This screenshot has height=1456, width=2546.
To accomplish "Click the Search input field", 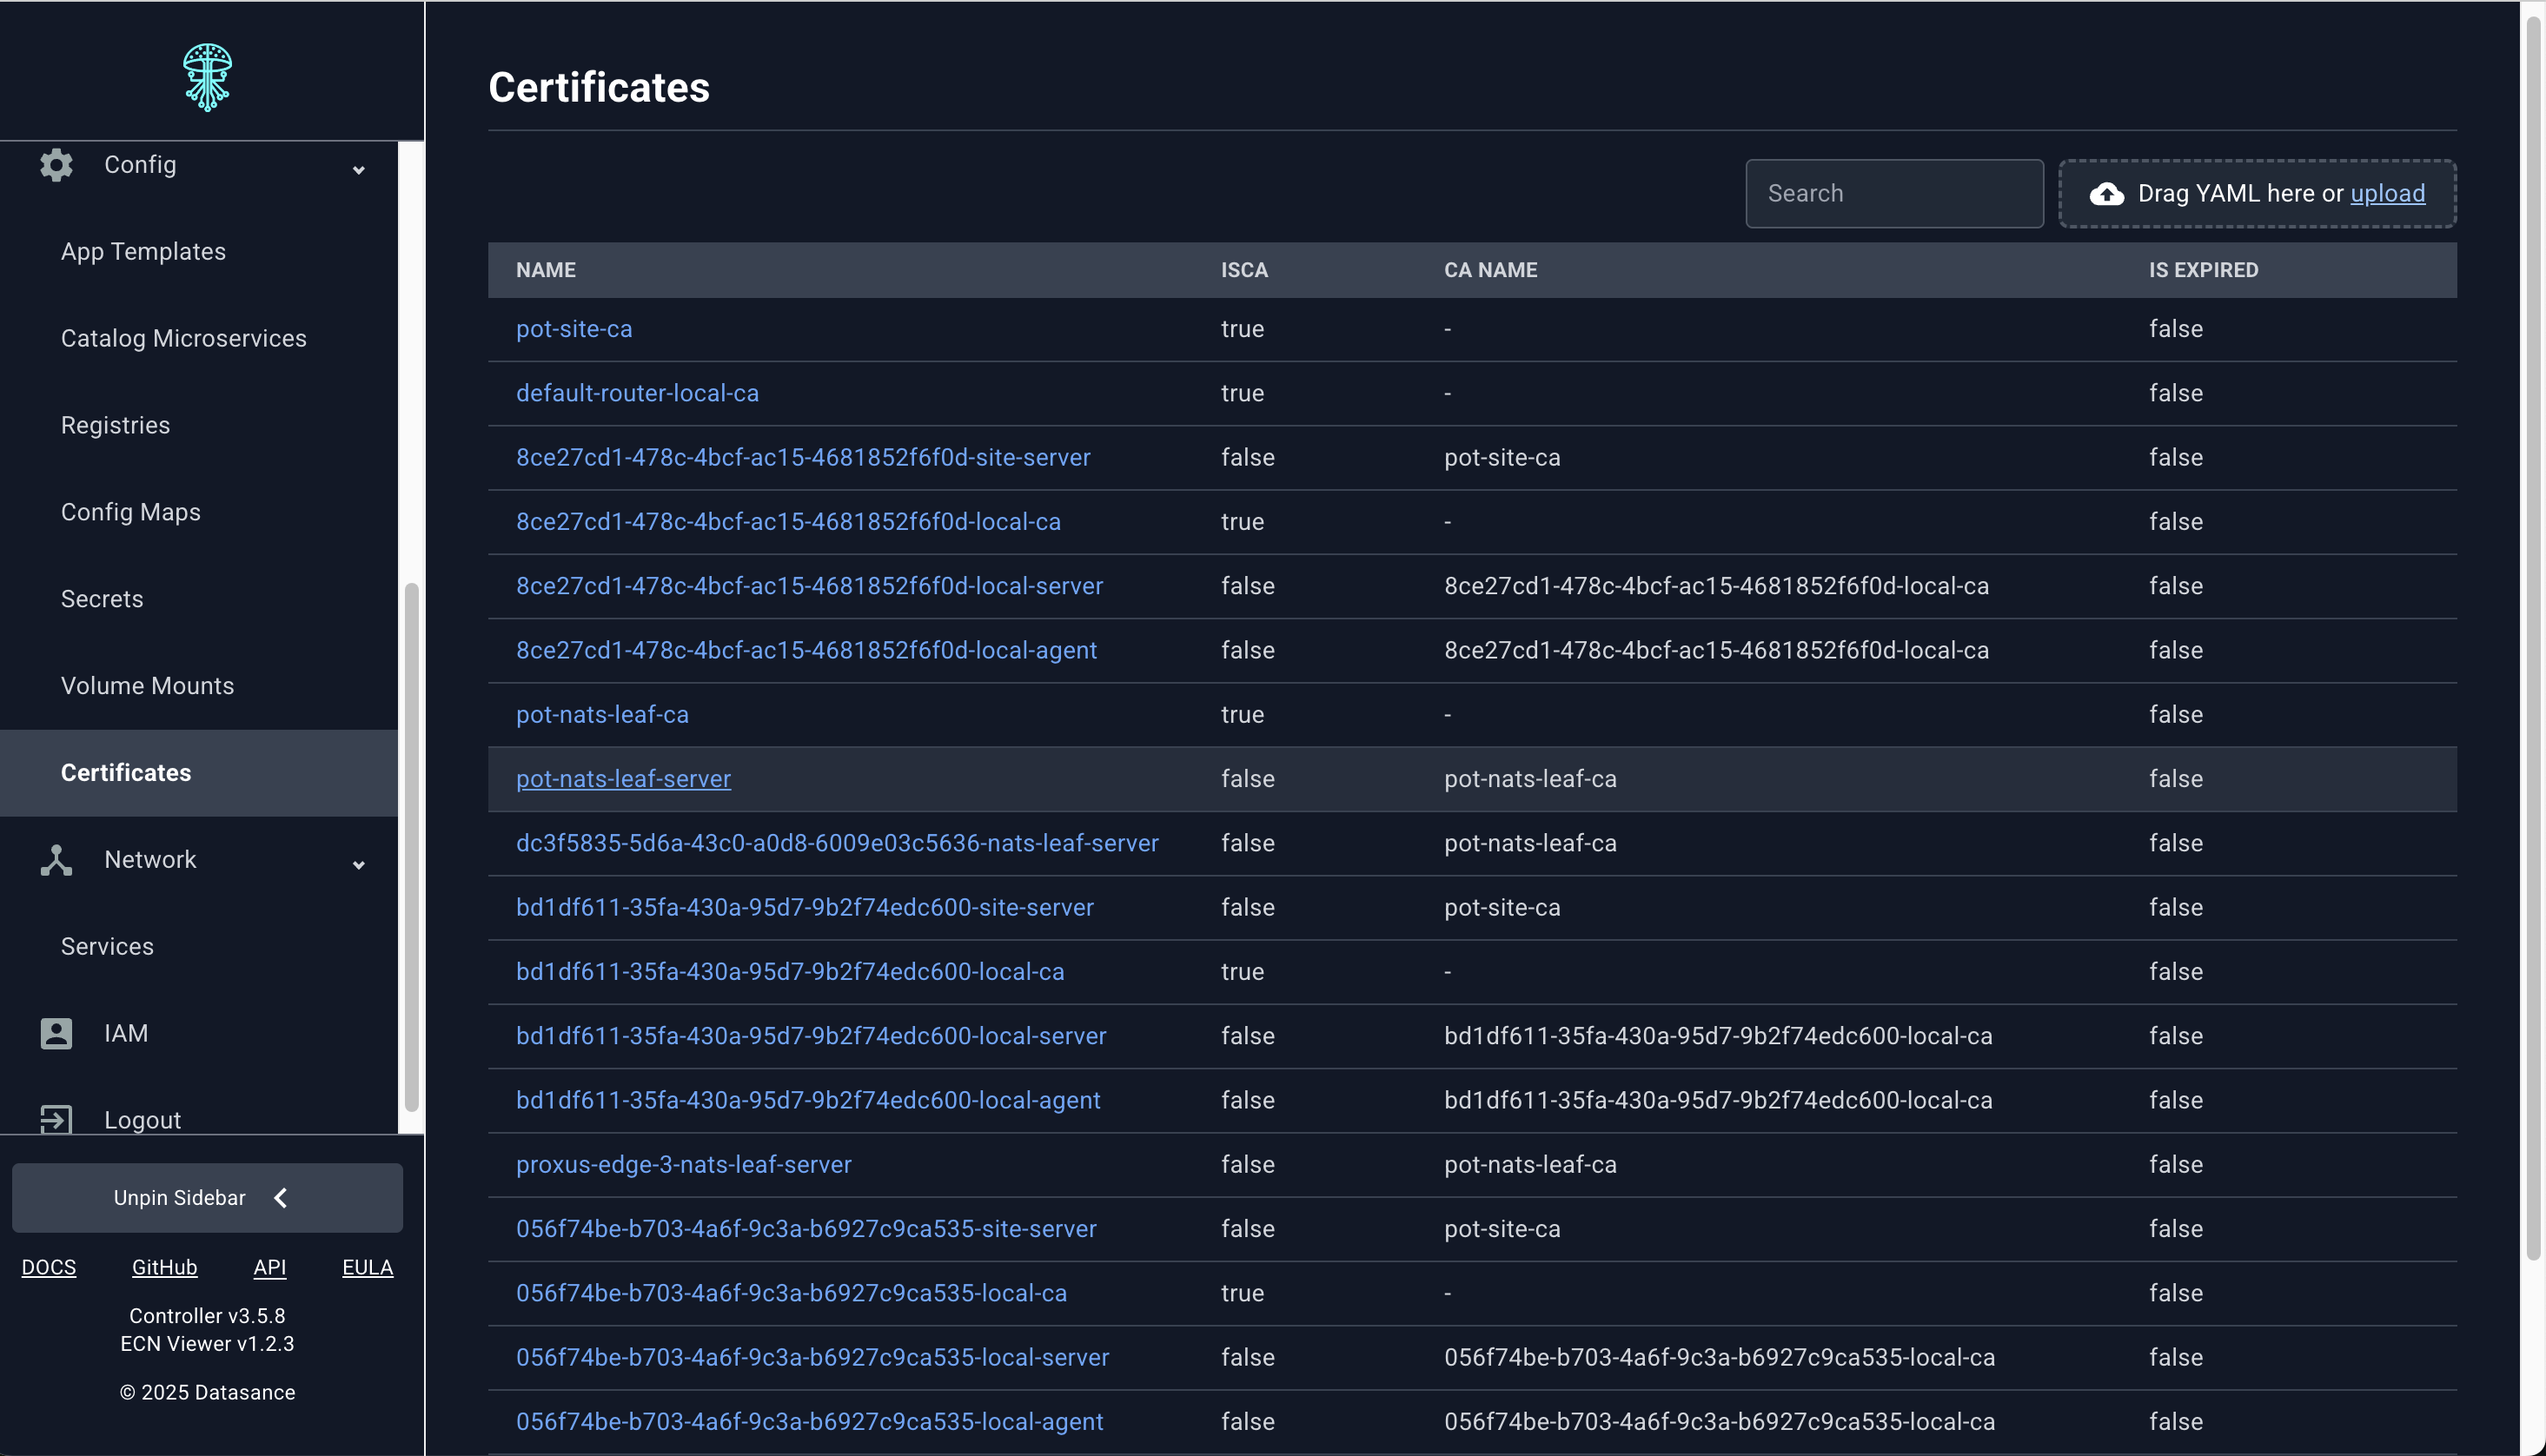I will coord(1893,193).
